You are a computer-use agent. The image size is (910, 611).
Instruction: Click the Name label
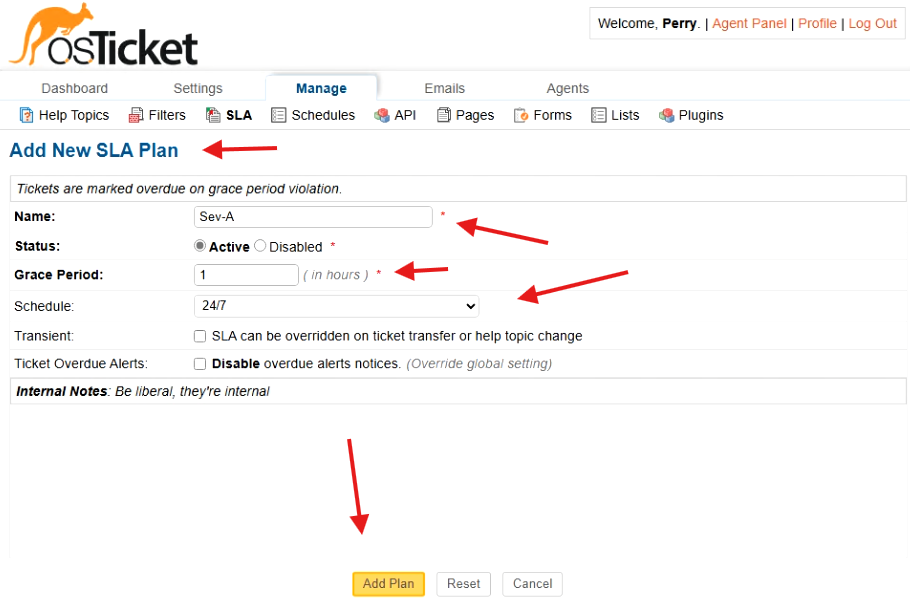pos(35,216)
